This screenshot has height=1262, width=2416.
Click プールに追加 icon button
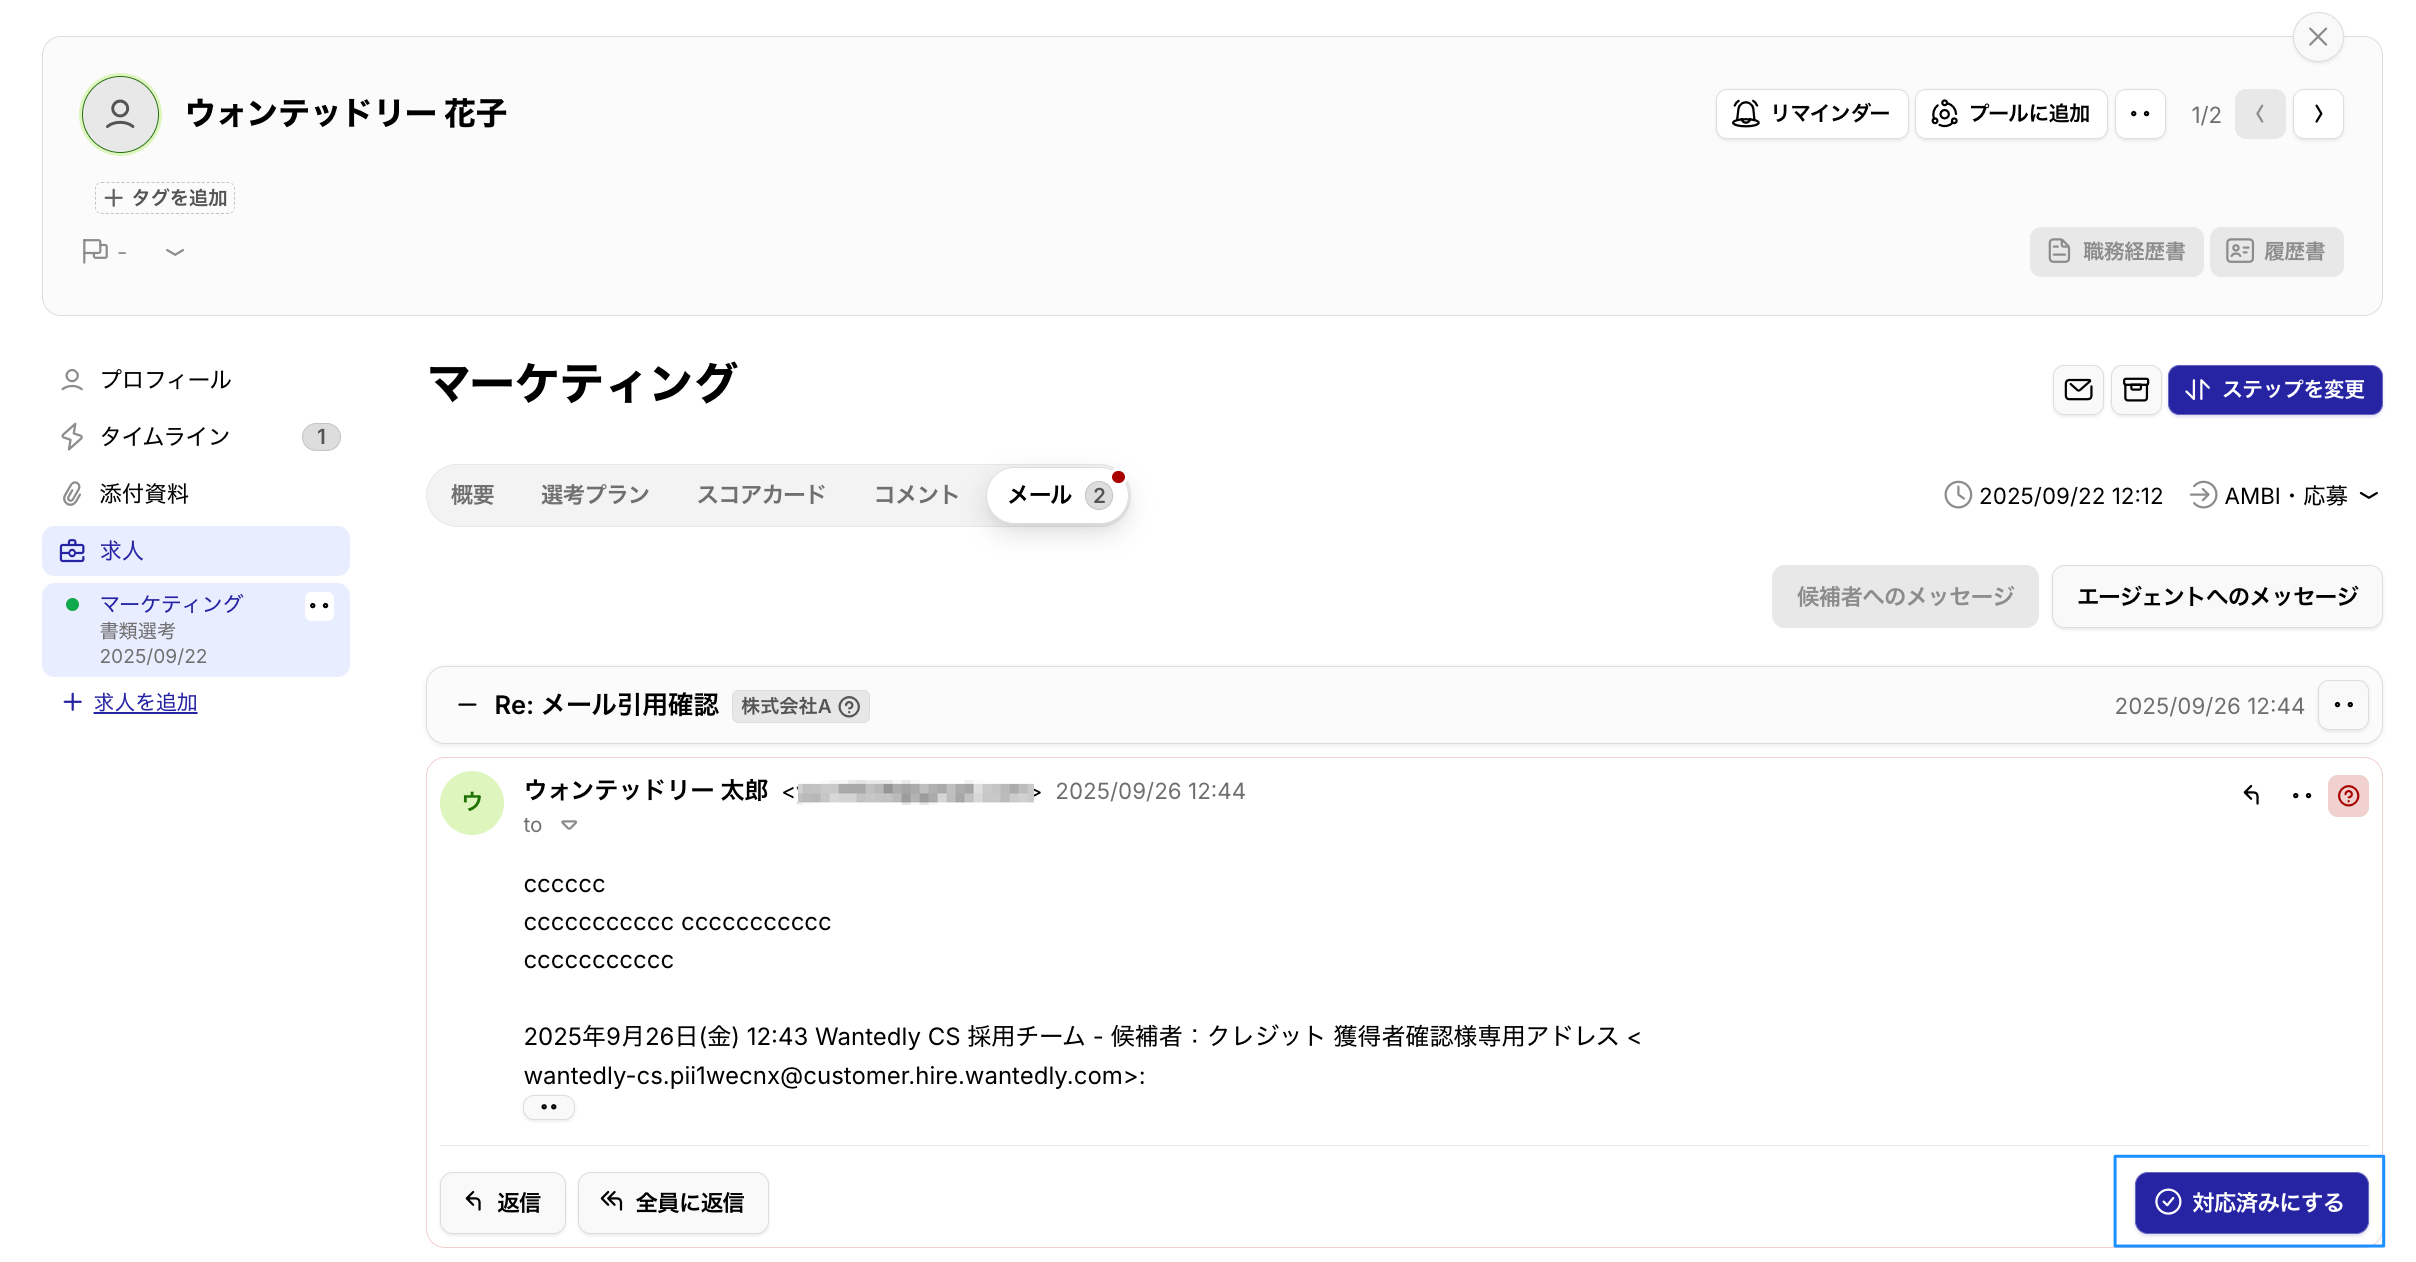[x=2011, y=114]
